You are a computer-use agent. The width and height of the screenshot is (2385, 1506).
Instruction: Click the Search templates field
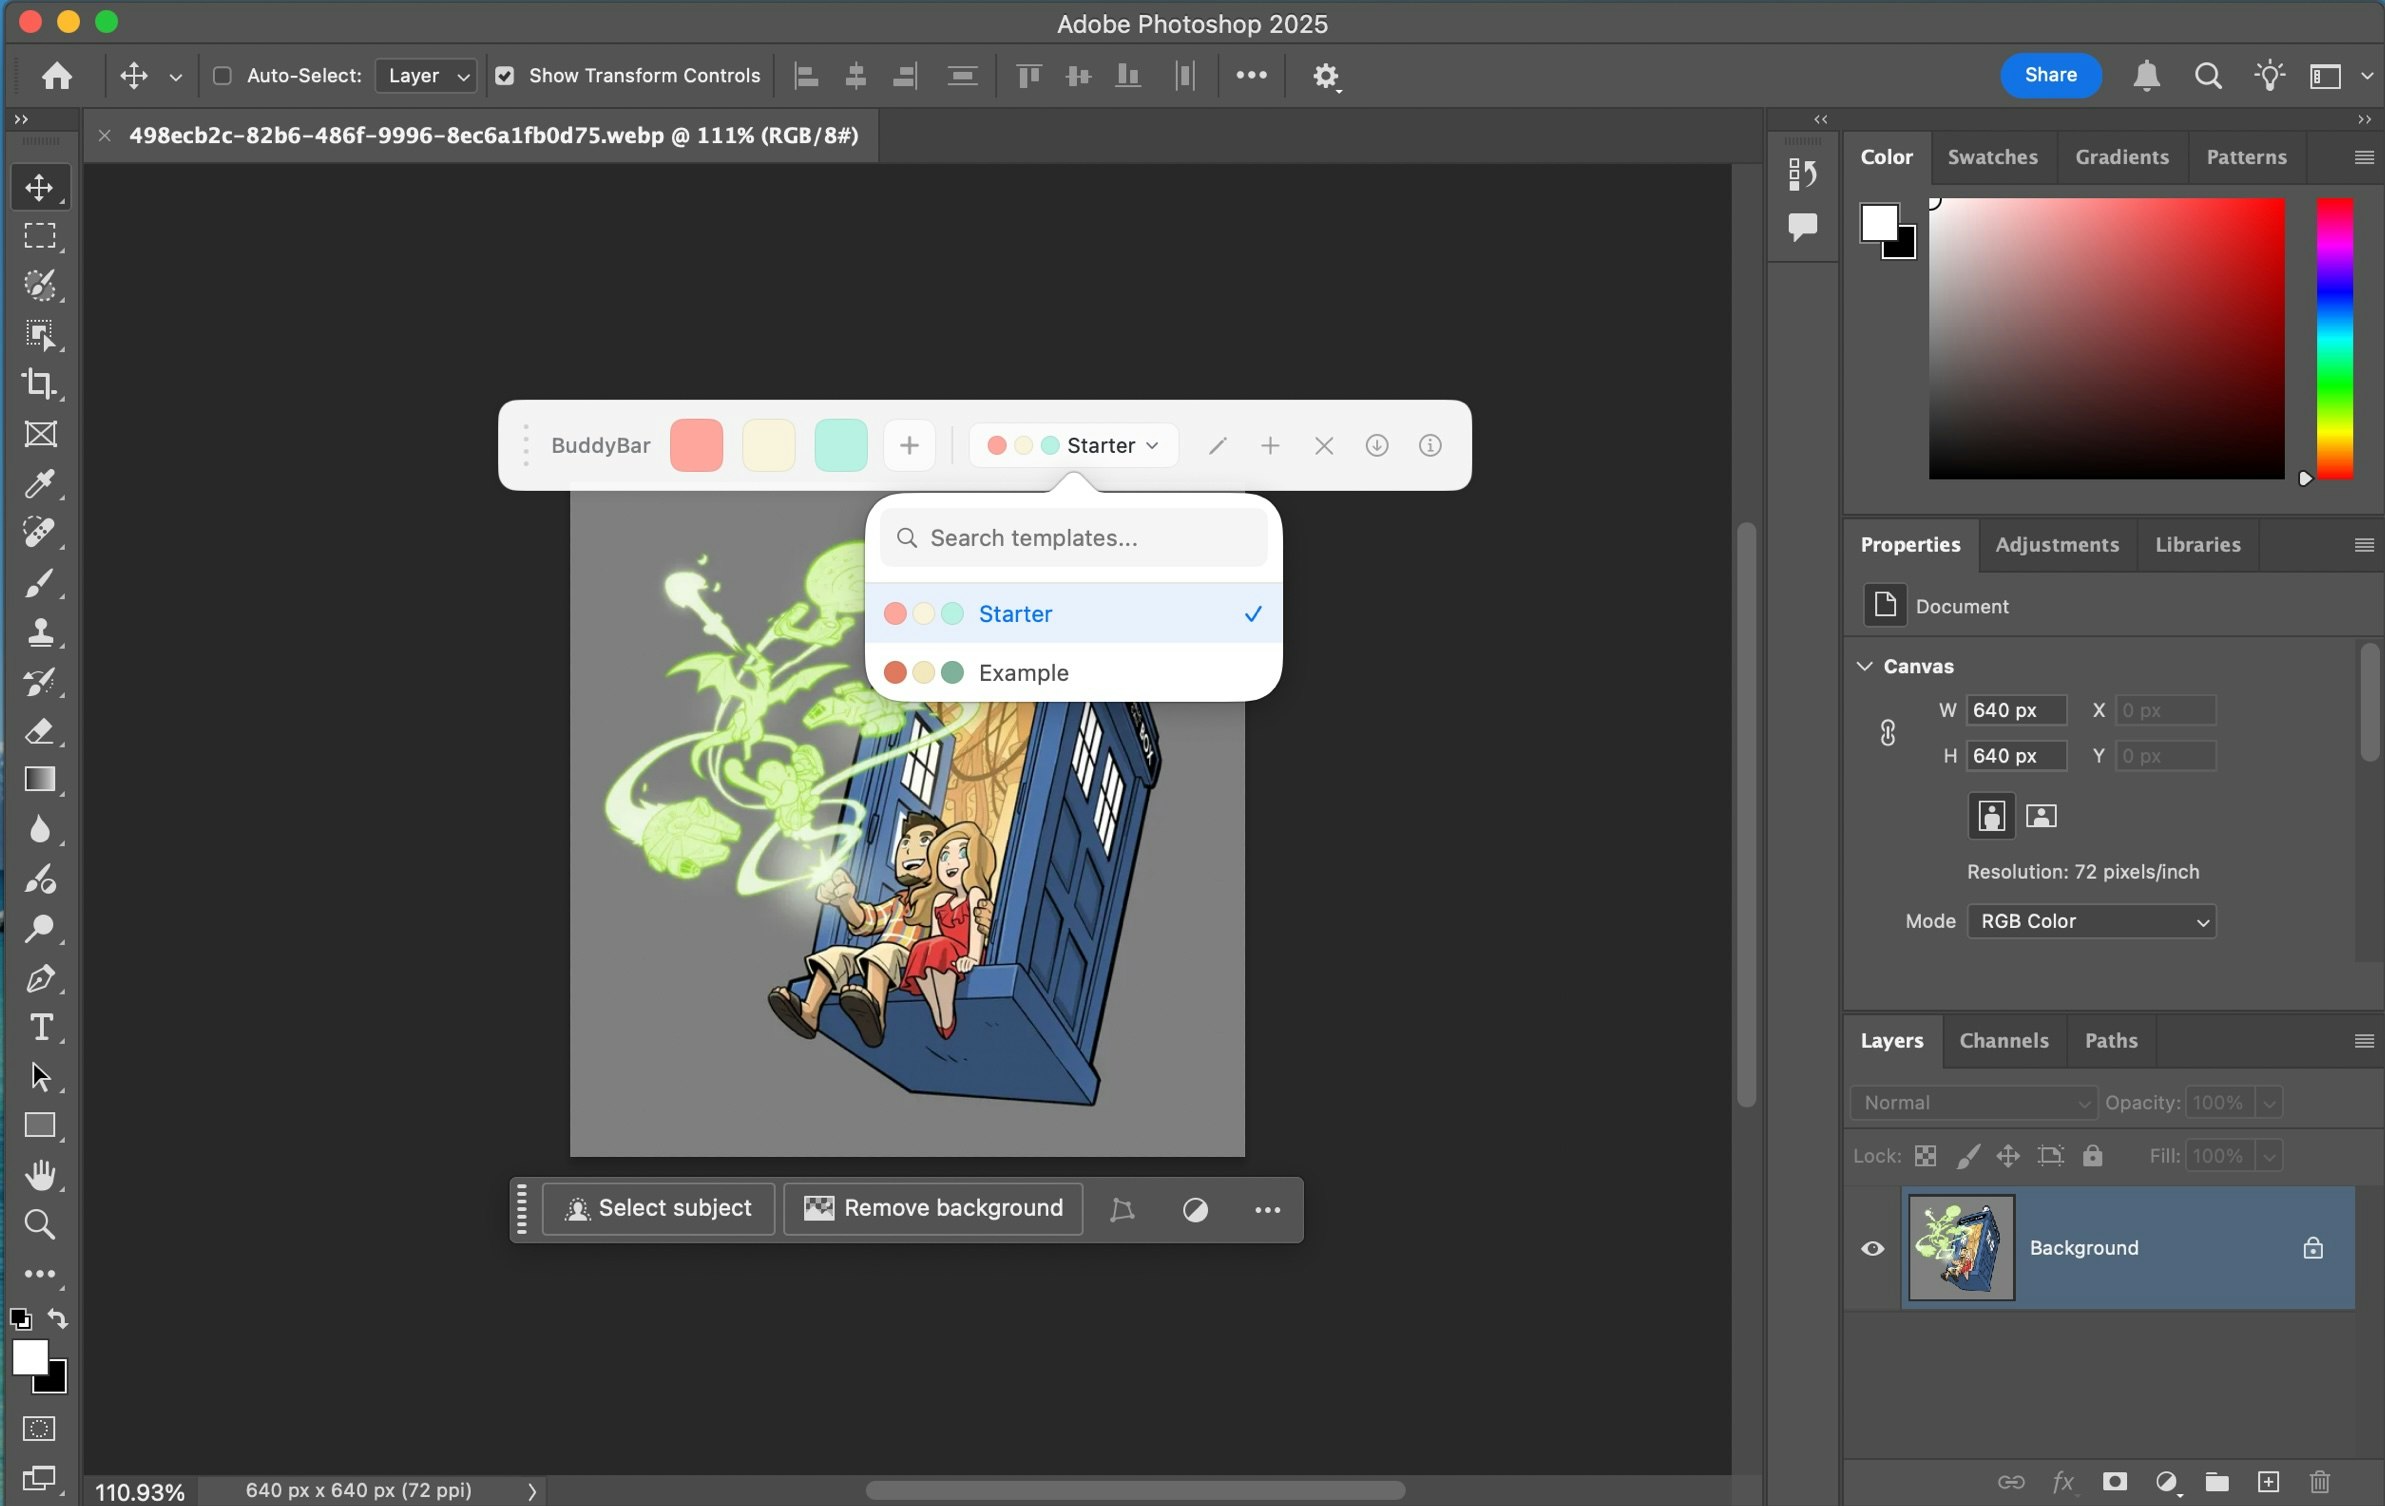tap(1073, 538)
